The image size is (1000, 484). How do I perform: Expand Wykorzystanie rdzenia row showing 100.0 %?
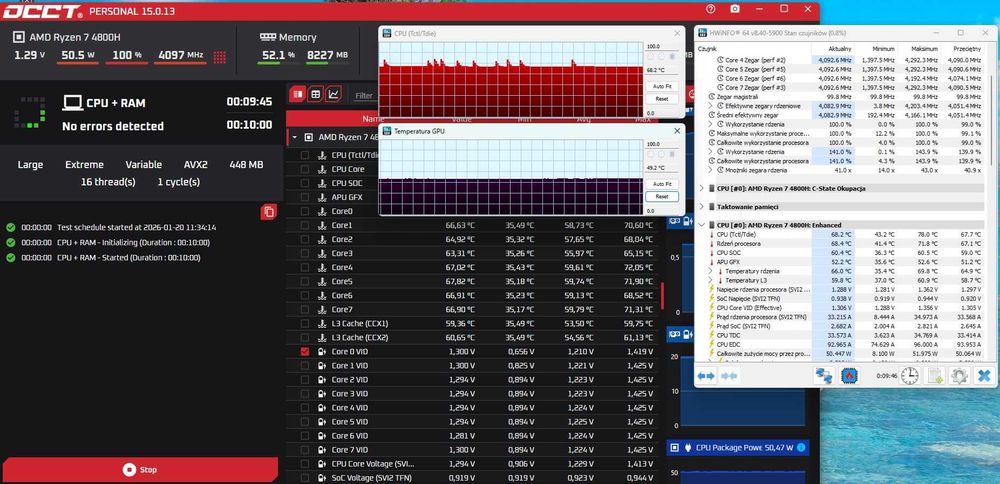711,124
